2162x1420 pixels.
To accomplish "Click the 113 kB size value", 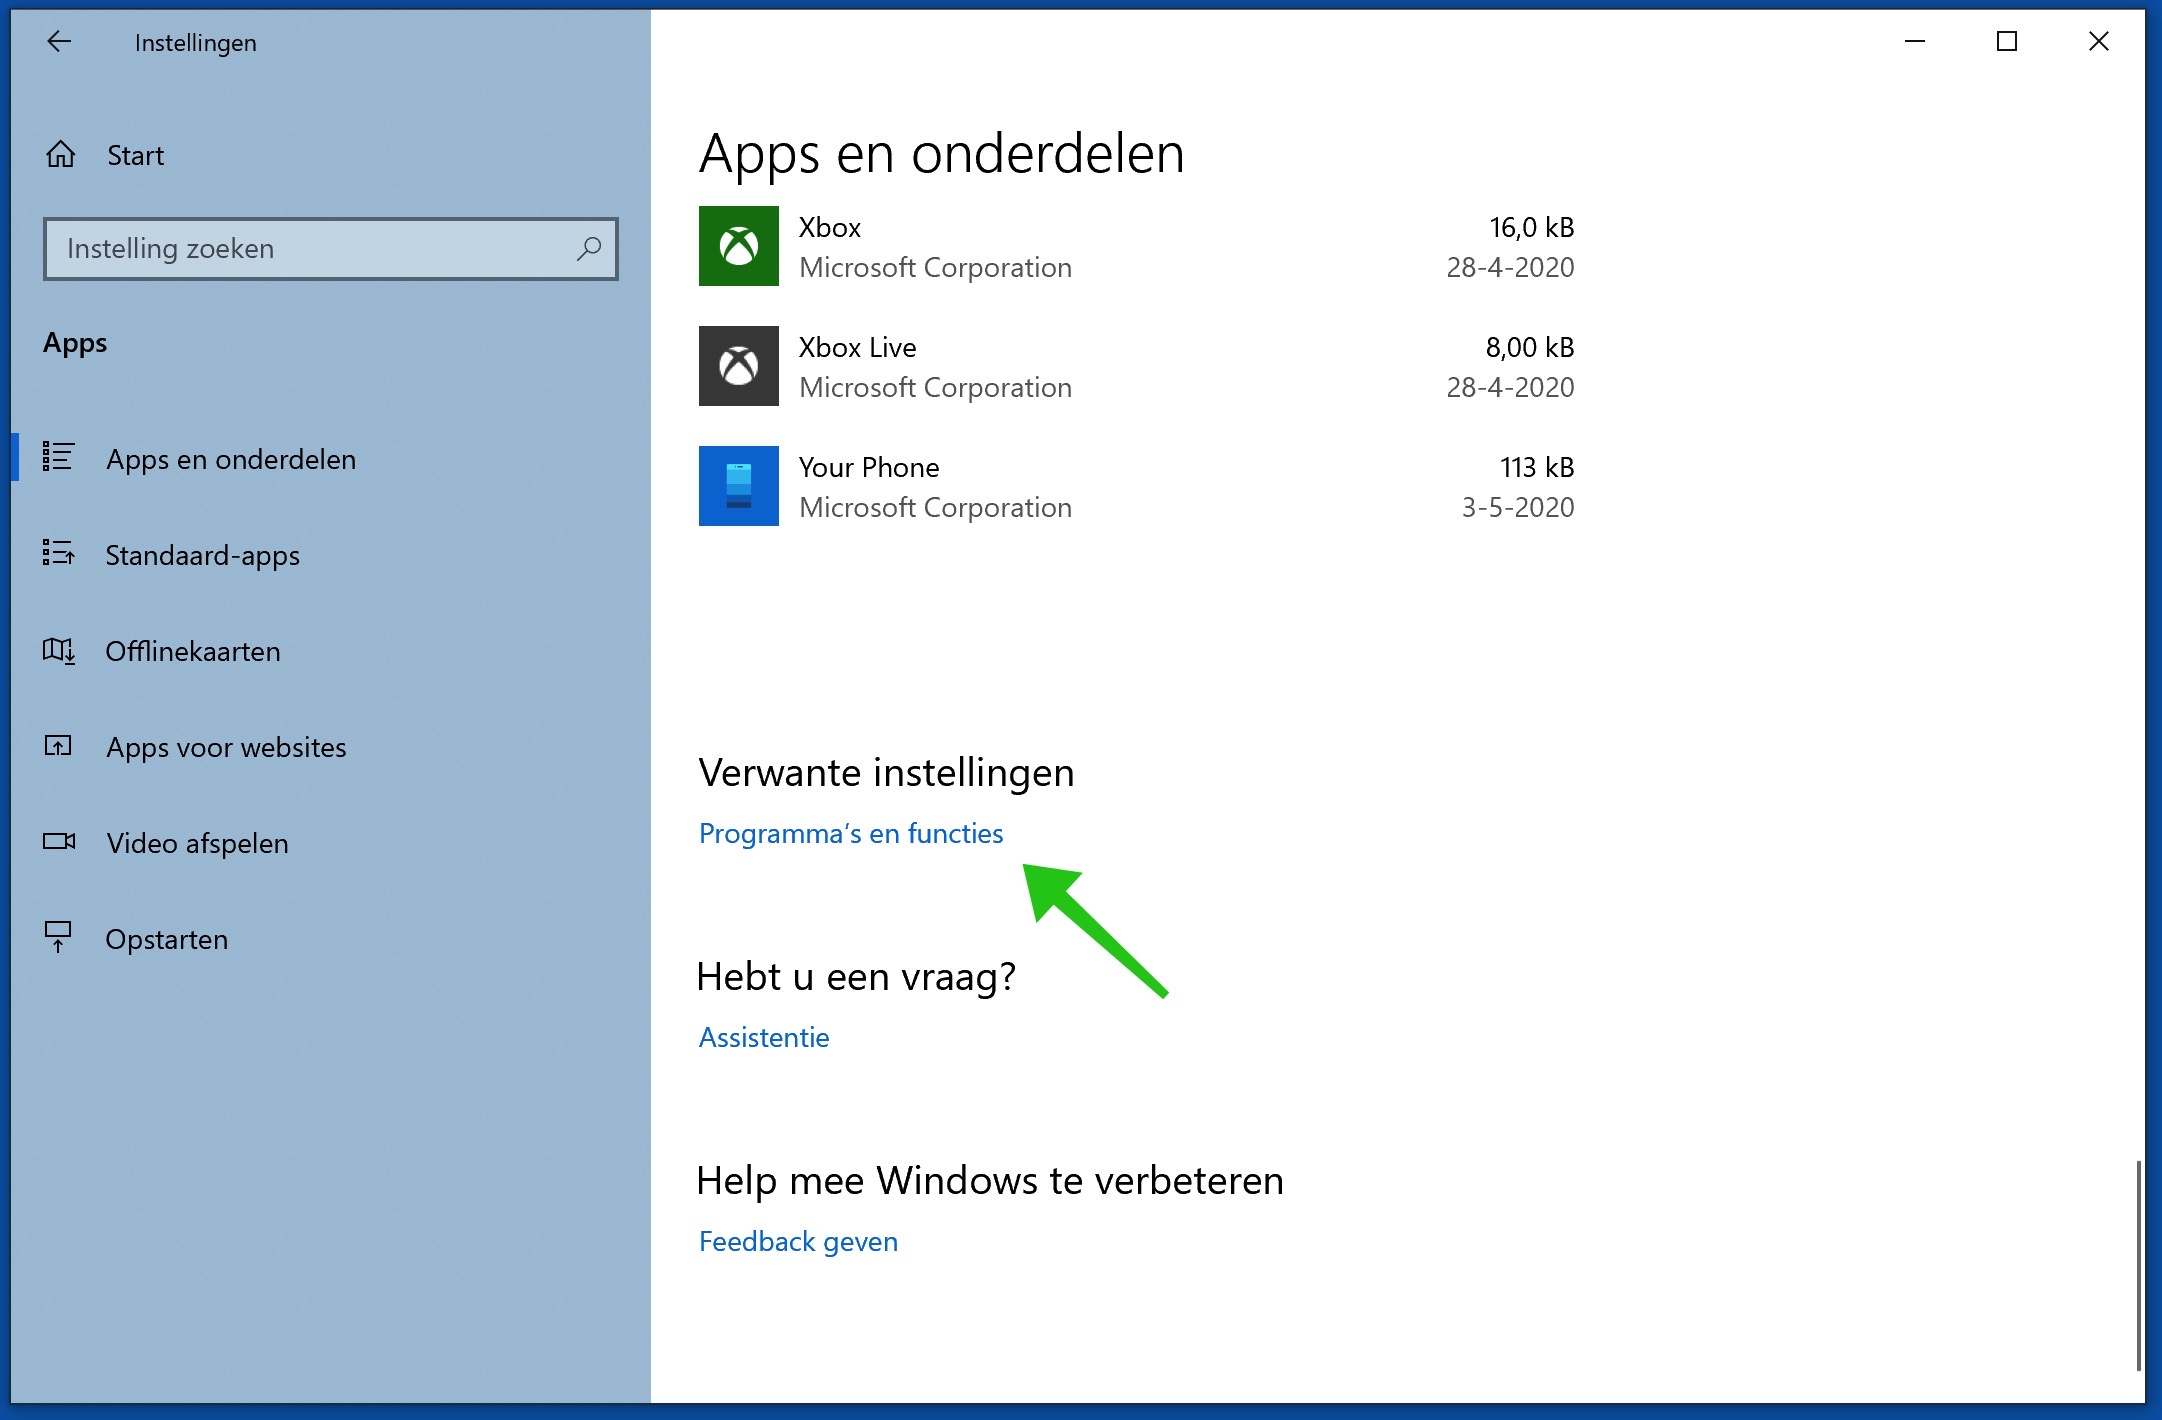I will (x=1537, y=467).
